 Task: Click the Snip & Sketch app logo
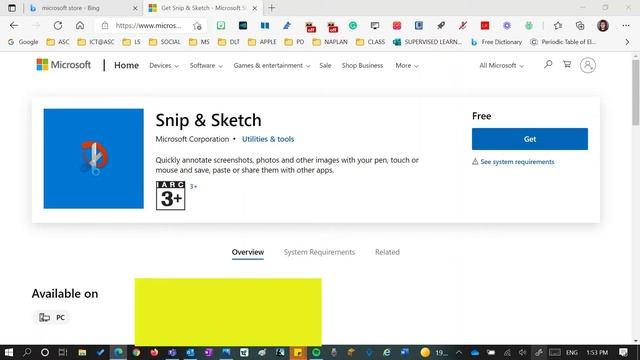(x=93, y=158)
